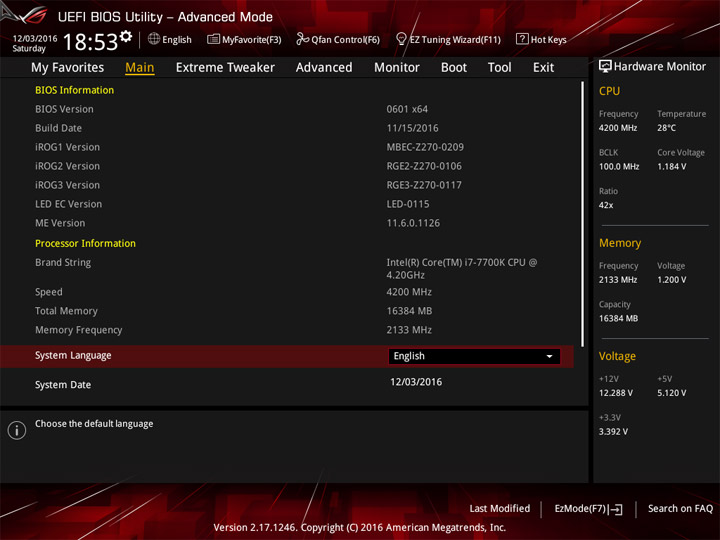This screenshot has height=540, width=720.
Task: Open MyFavorite list icon
Action: click(x=213, y=39)
